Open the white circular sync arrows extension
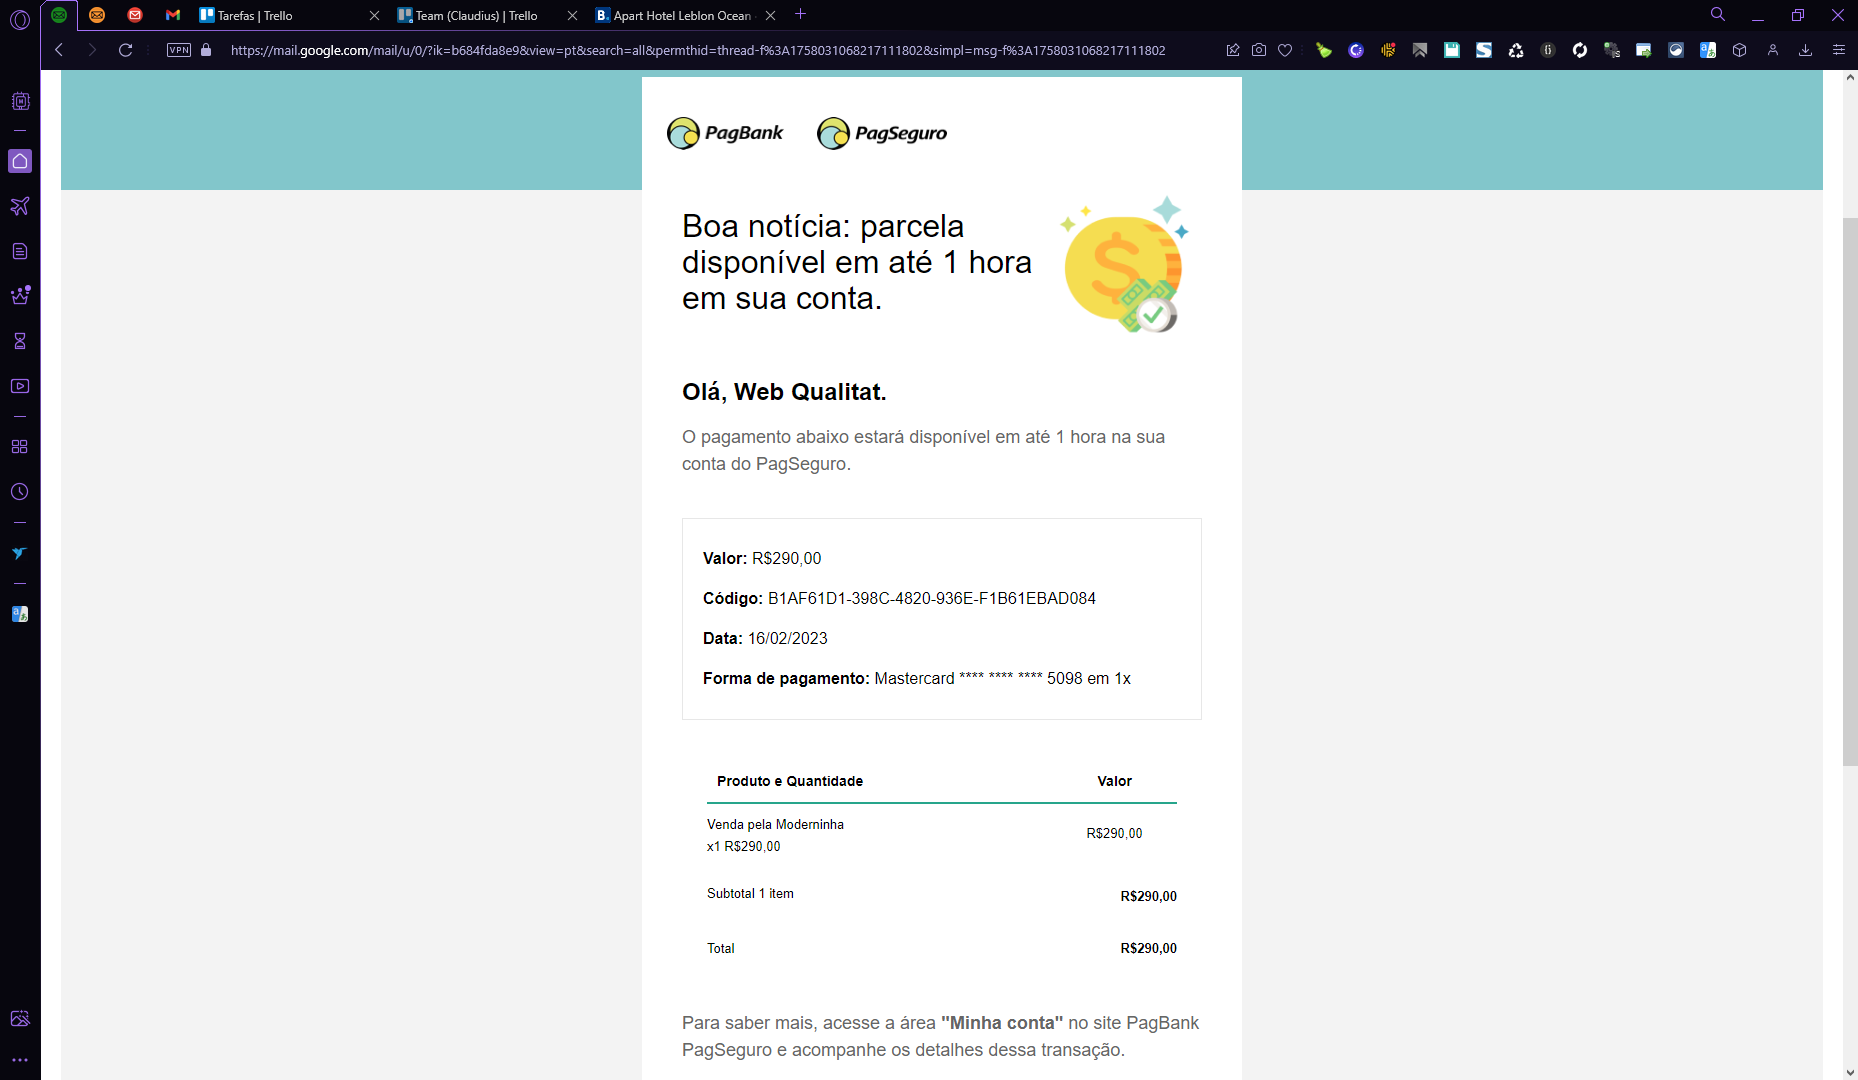Screen dimensions: 1858x1080 click(x=1580, y=50)
